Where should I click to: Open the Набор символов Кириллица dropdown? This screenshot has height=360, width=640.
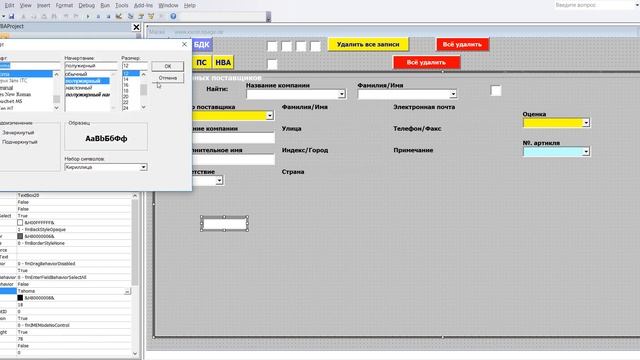pos(143,167)
